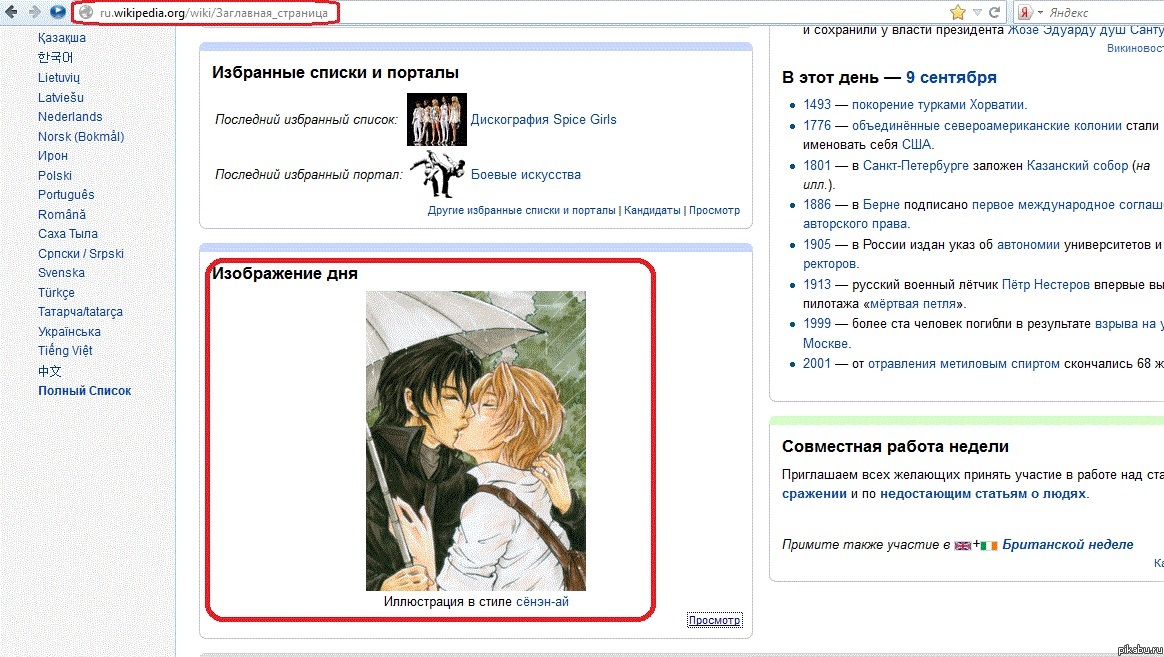Open Санкт-Петербурге link
The height and width of the screenshot is (657, 1164).
click(915, 166)
